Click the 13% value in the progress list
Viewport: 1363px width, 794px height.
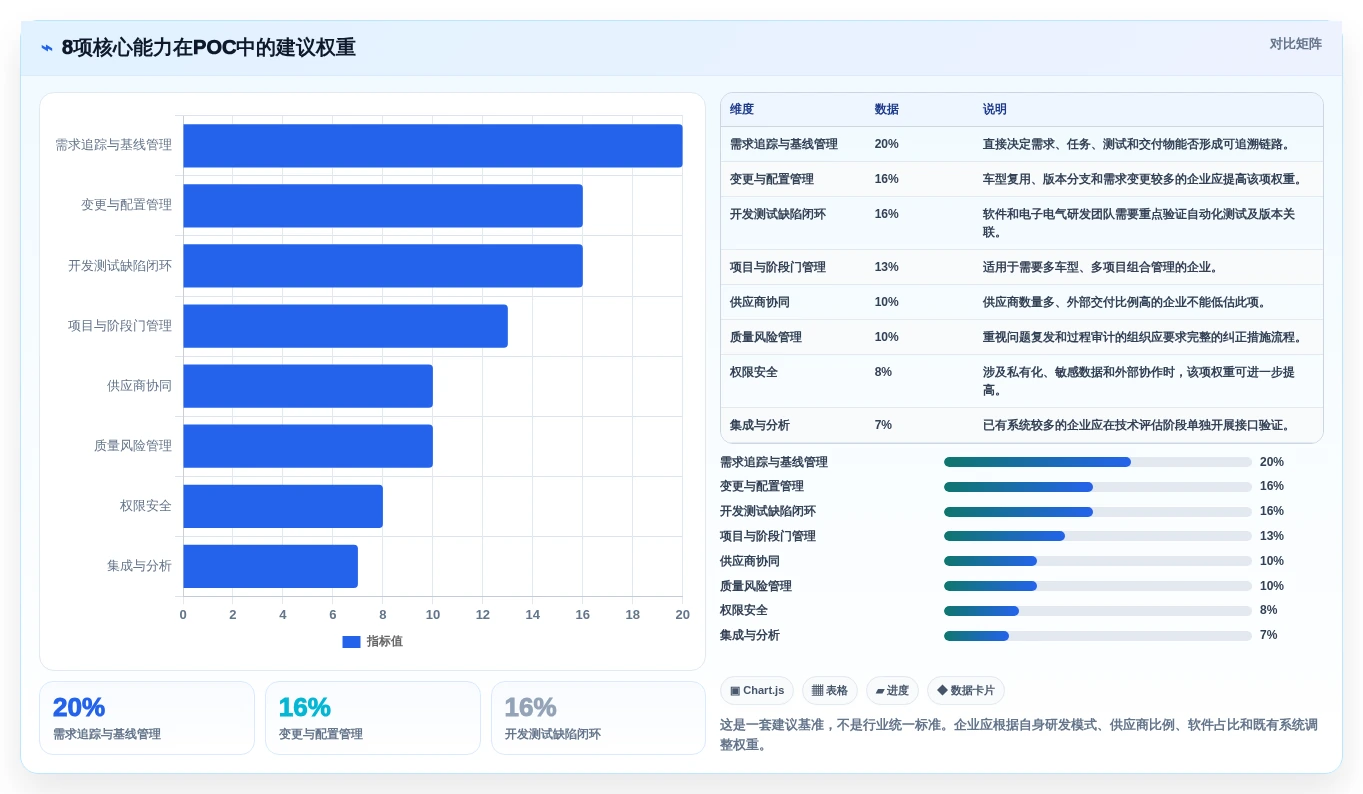click(x=1272, y=536)
